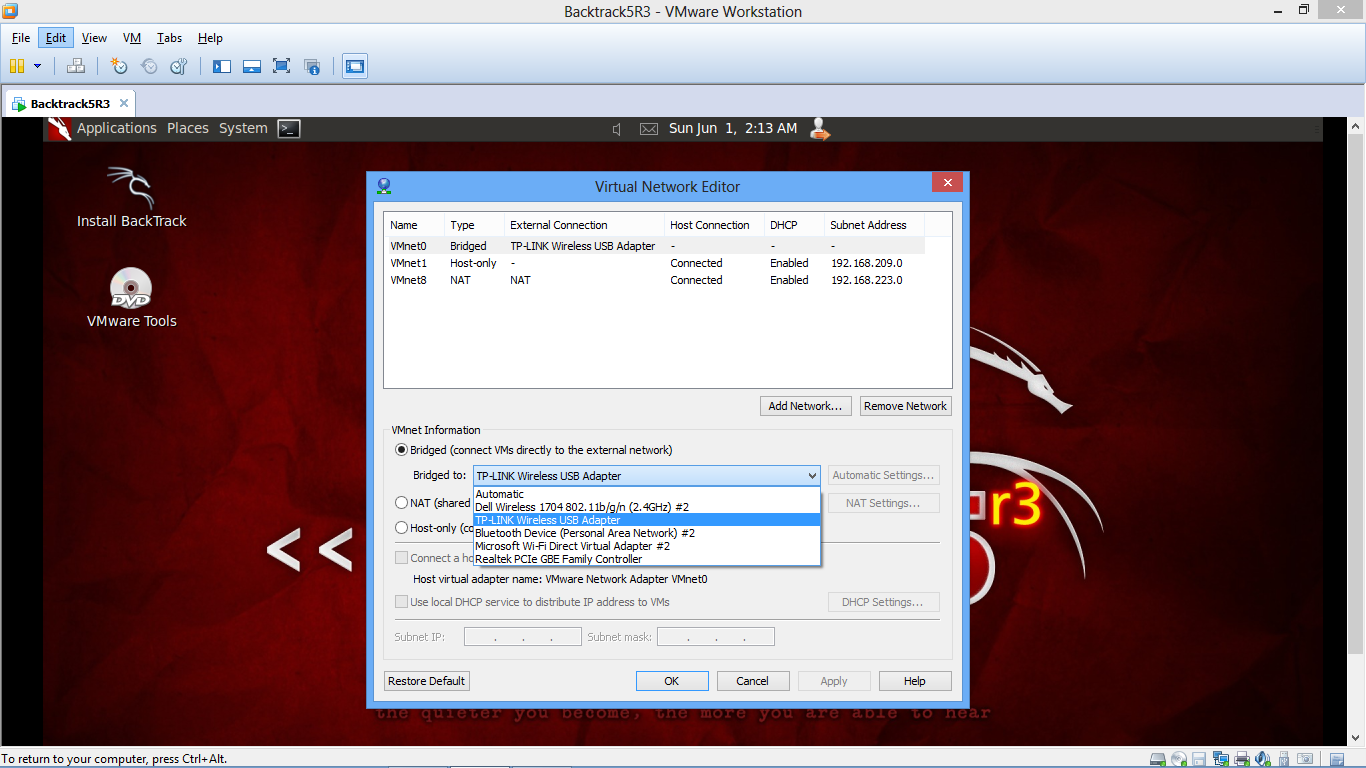Click the user icon beside the clock

coord(820,128)
